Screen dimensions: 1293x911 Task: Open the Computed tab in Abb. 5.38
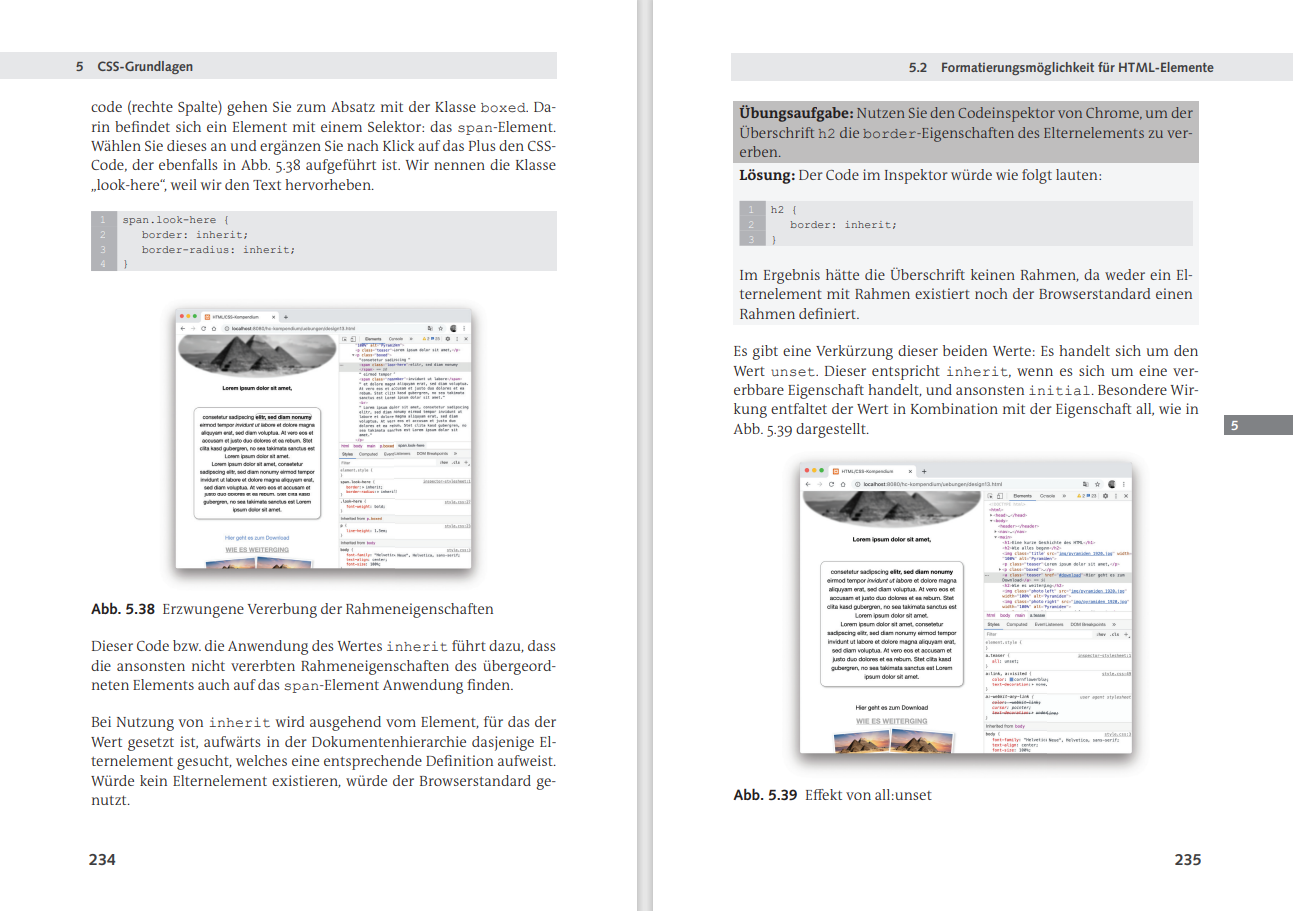pyautogui.click(x=368, y=454)
